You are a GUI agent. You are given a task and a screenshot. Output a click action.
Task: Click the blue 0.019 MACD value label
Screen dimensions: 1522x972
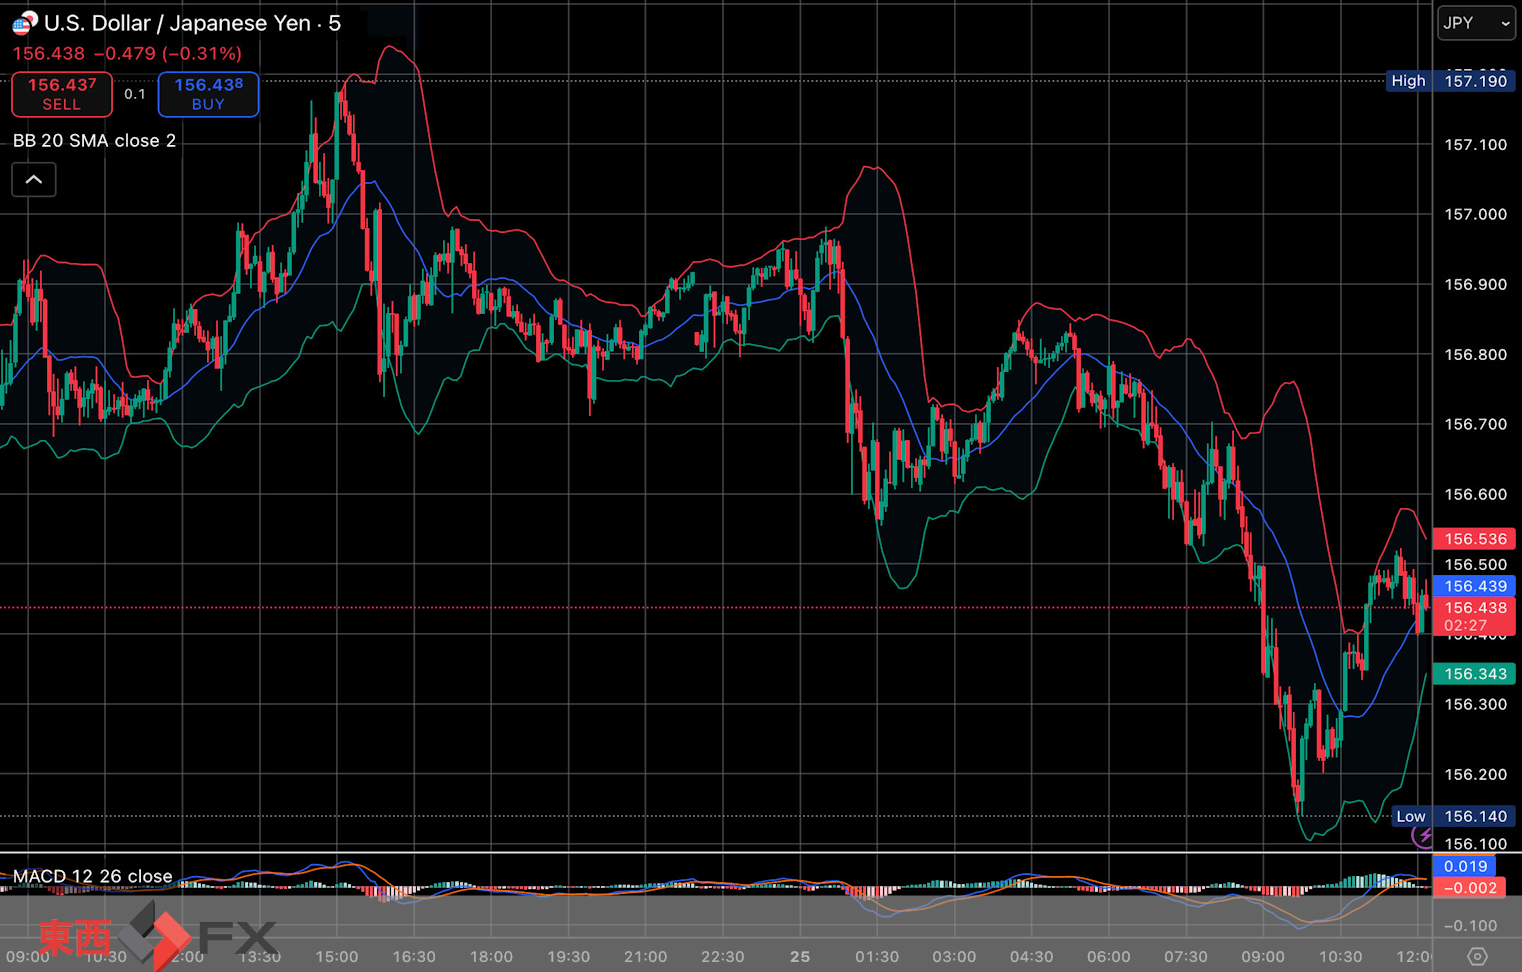pos(1465,866)
